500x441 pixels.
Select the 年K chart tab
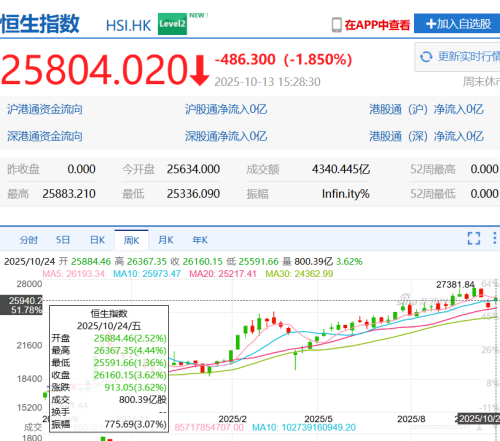point(200,240)
